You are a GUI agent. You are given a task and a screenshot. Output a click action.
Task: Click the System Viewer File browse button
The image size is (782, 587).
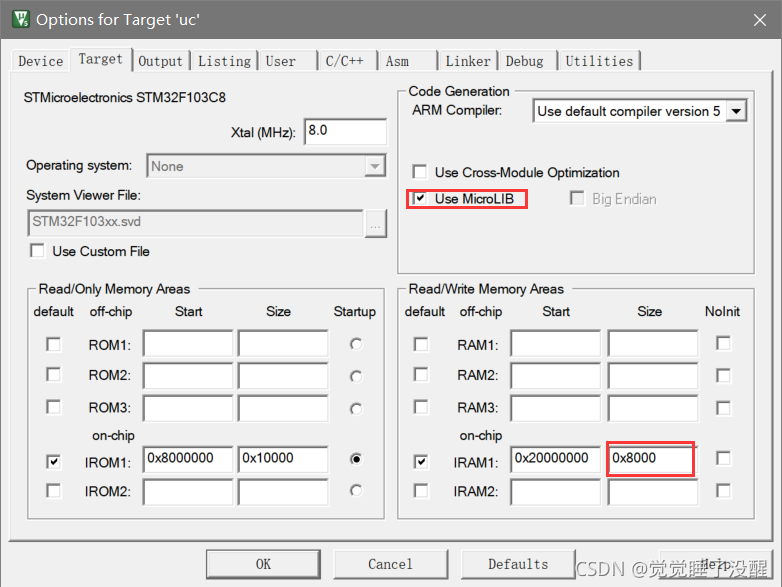tap(376, 223)
